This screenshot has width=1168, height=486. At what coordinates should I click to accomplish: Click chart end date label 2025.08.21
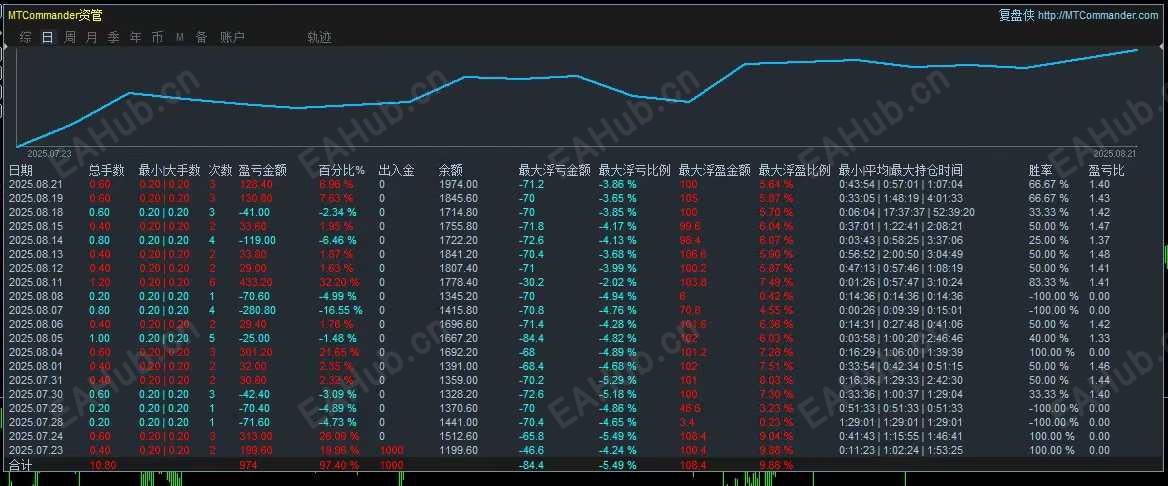click(1114, 153)
